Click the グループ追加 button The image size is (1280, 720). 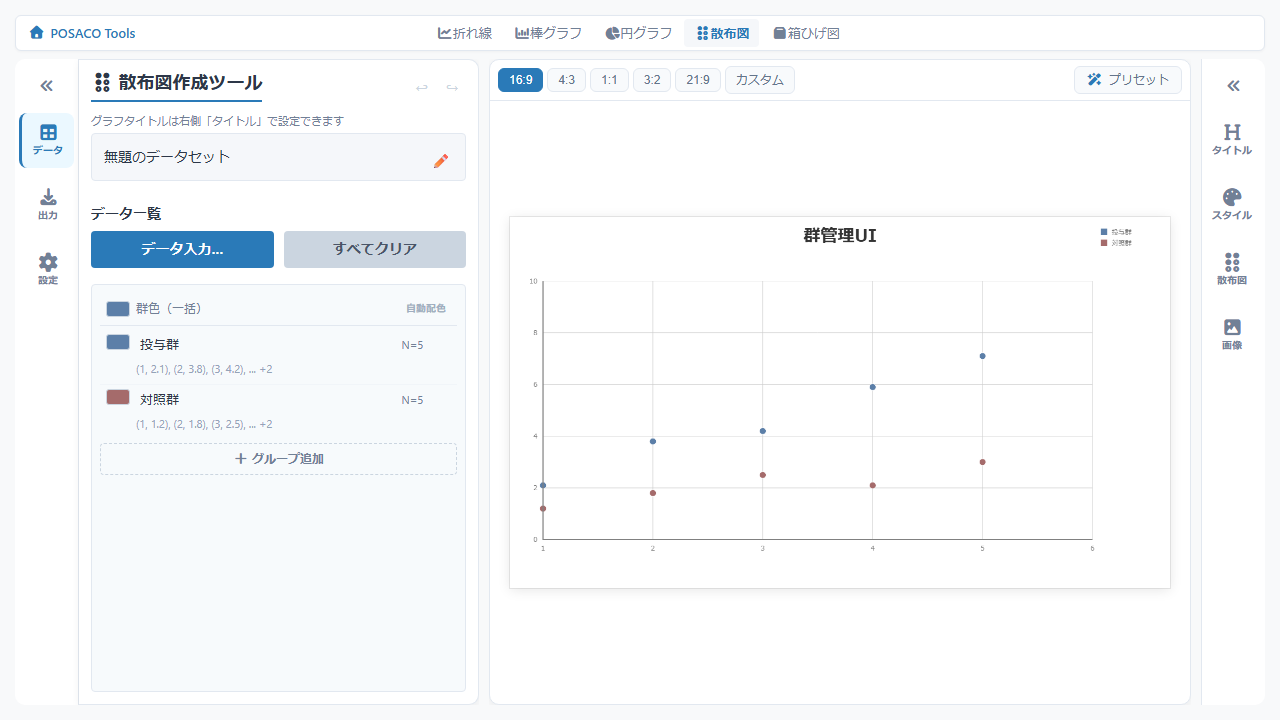(278, 459)
